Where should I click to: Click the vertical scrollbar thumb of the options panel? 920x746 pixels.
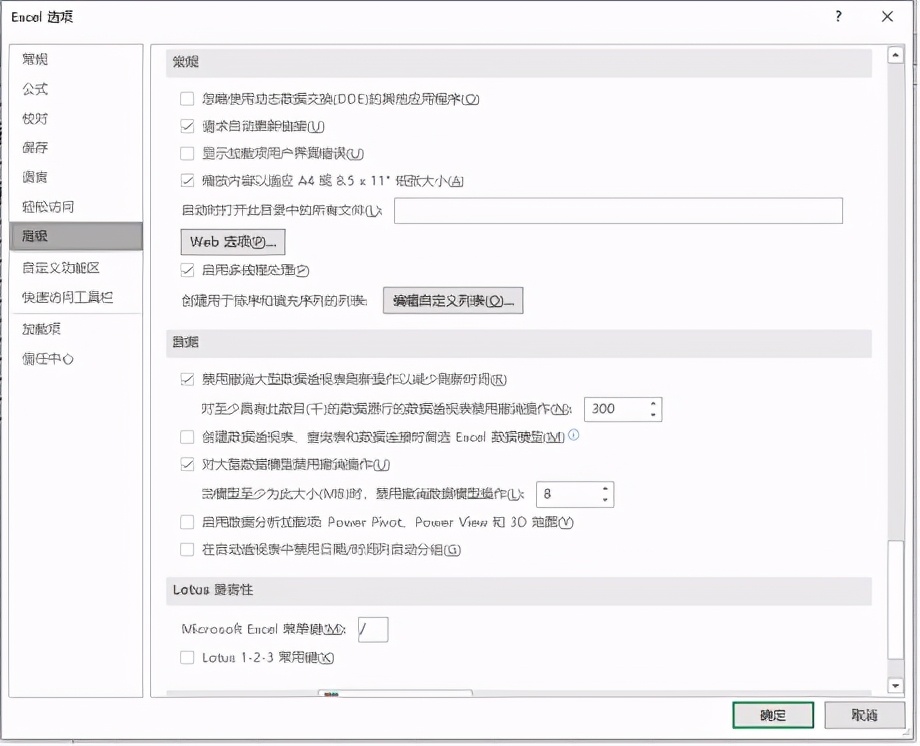coord(895,600)
